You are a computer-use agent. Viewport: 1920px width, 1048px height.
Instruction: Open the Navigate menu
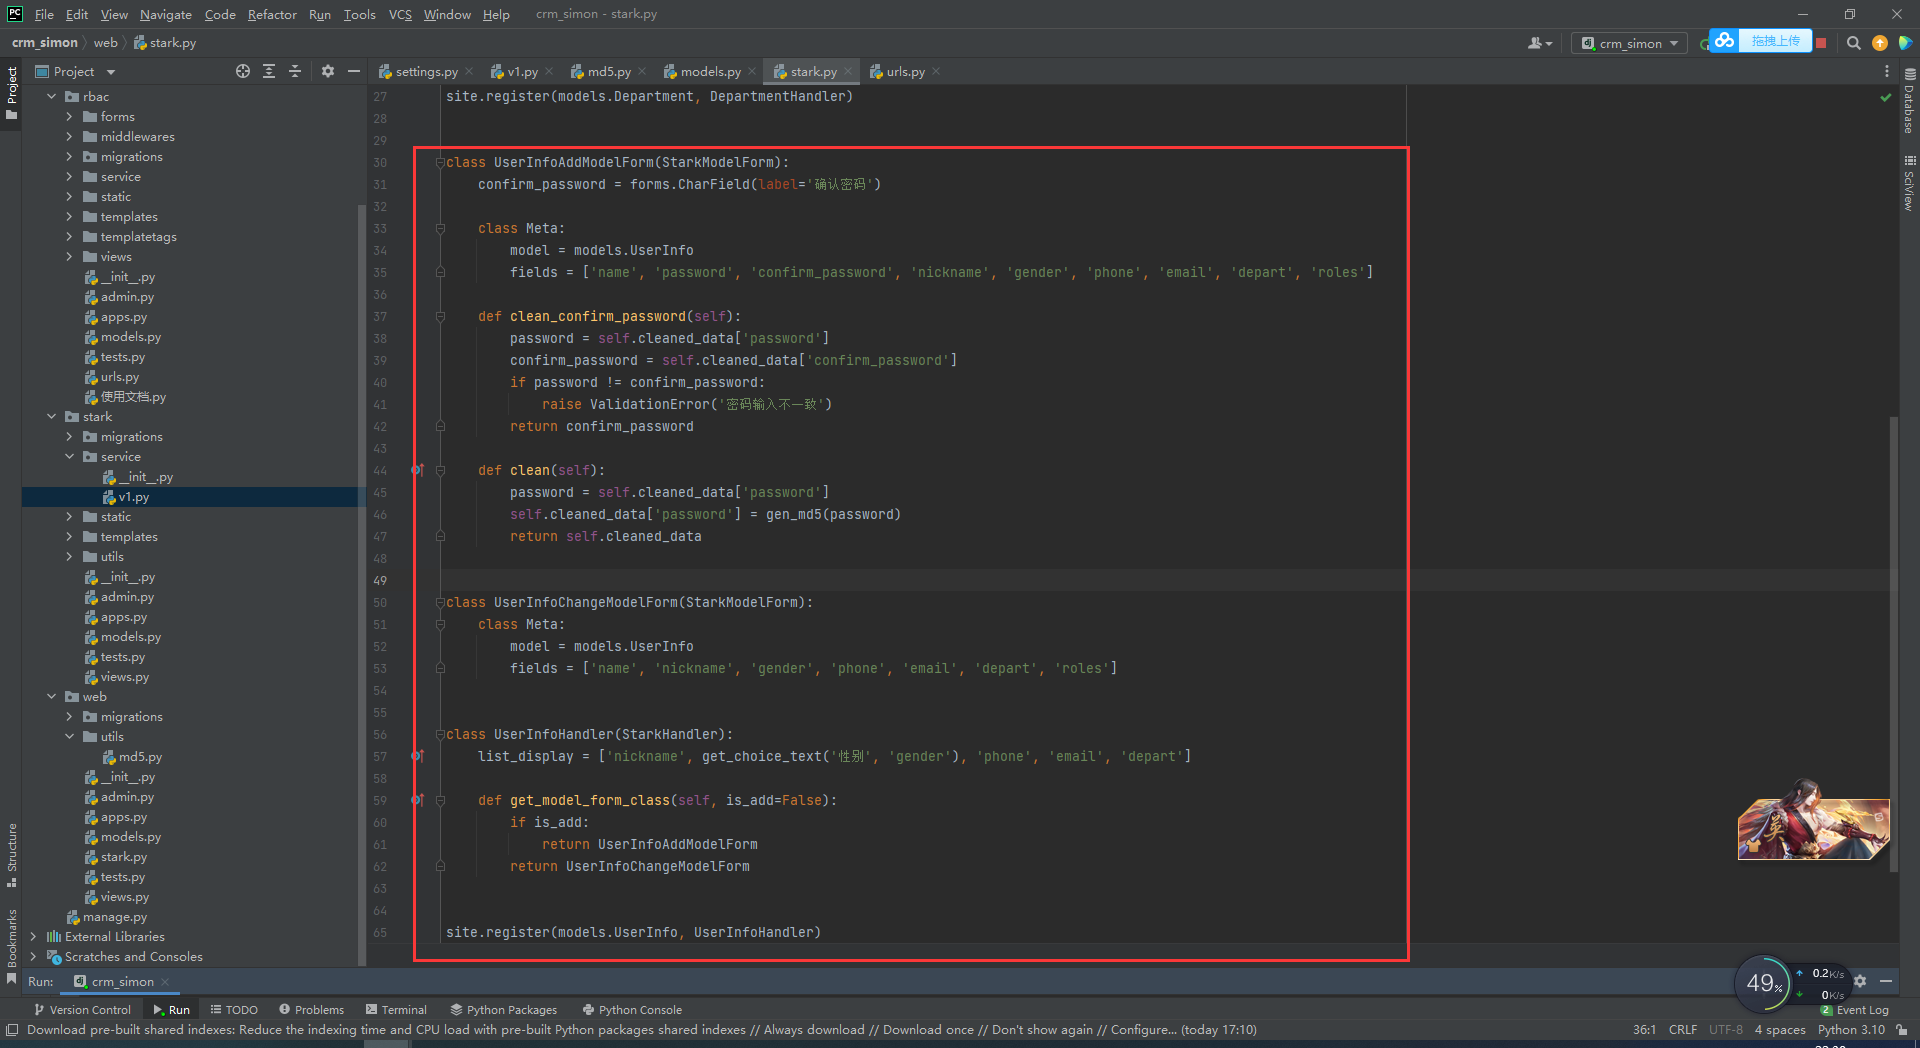(x=165, y=14)
